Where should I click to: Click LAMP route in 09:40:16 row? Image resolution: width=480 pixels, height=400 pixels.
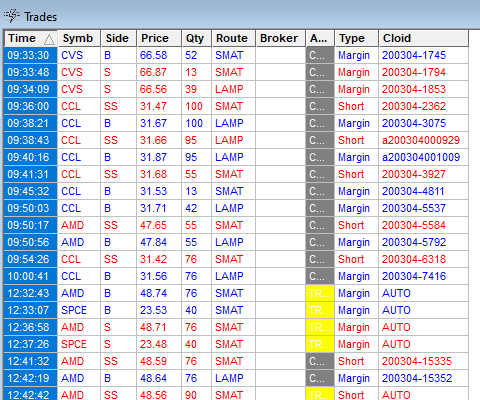229,157
